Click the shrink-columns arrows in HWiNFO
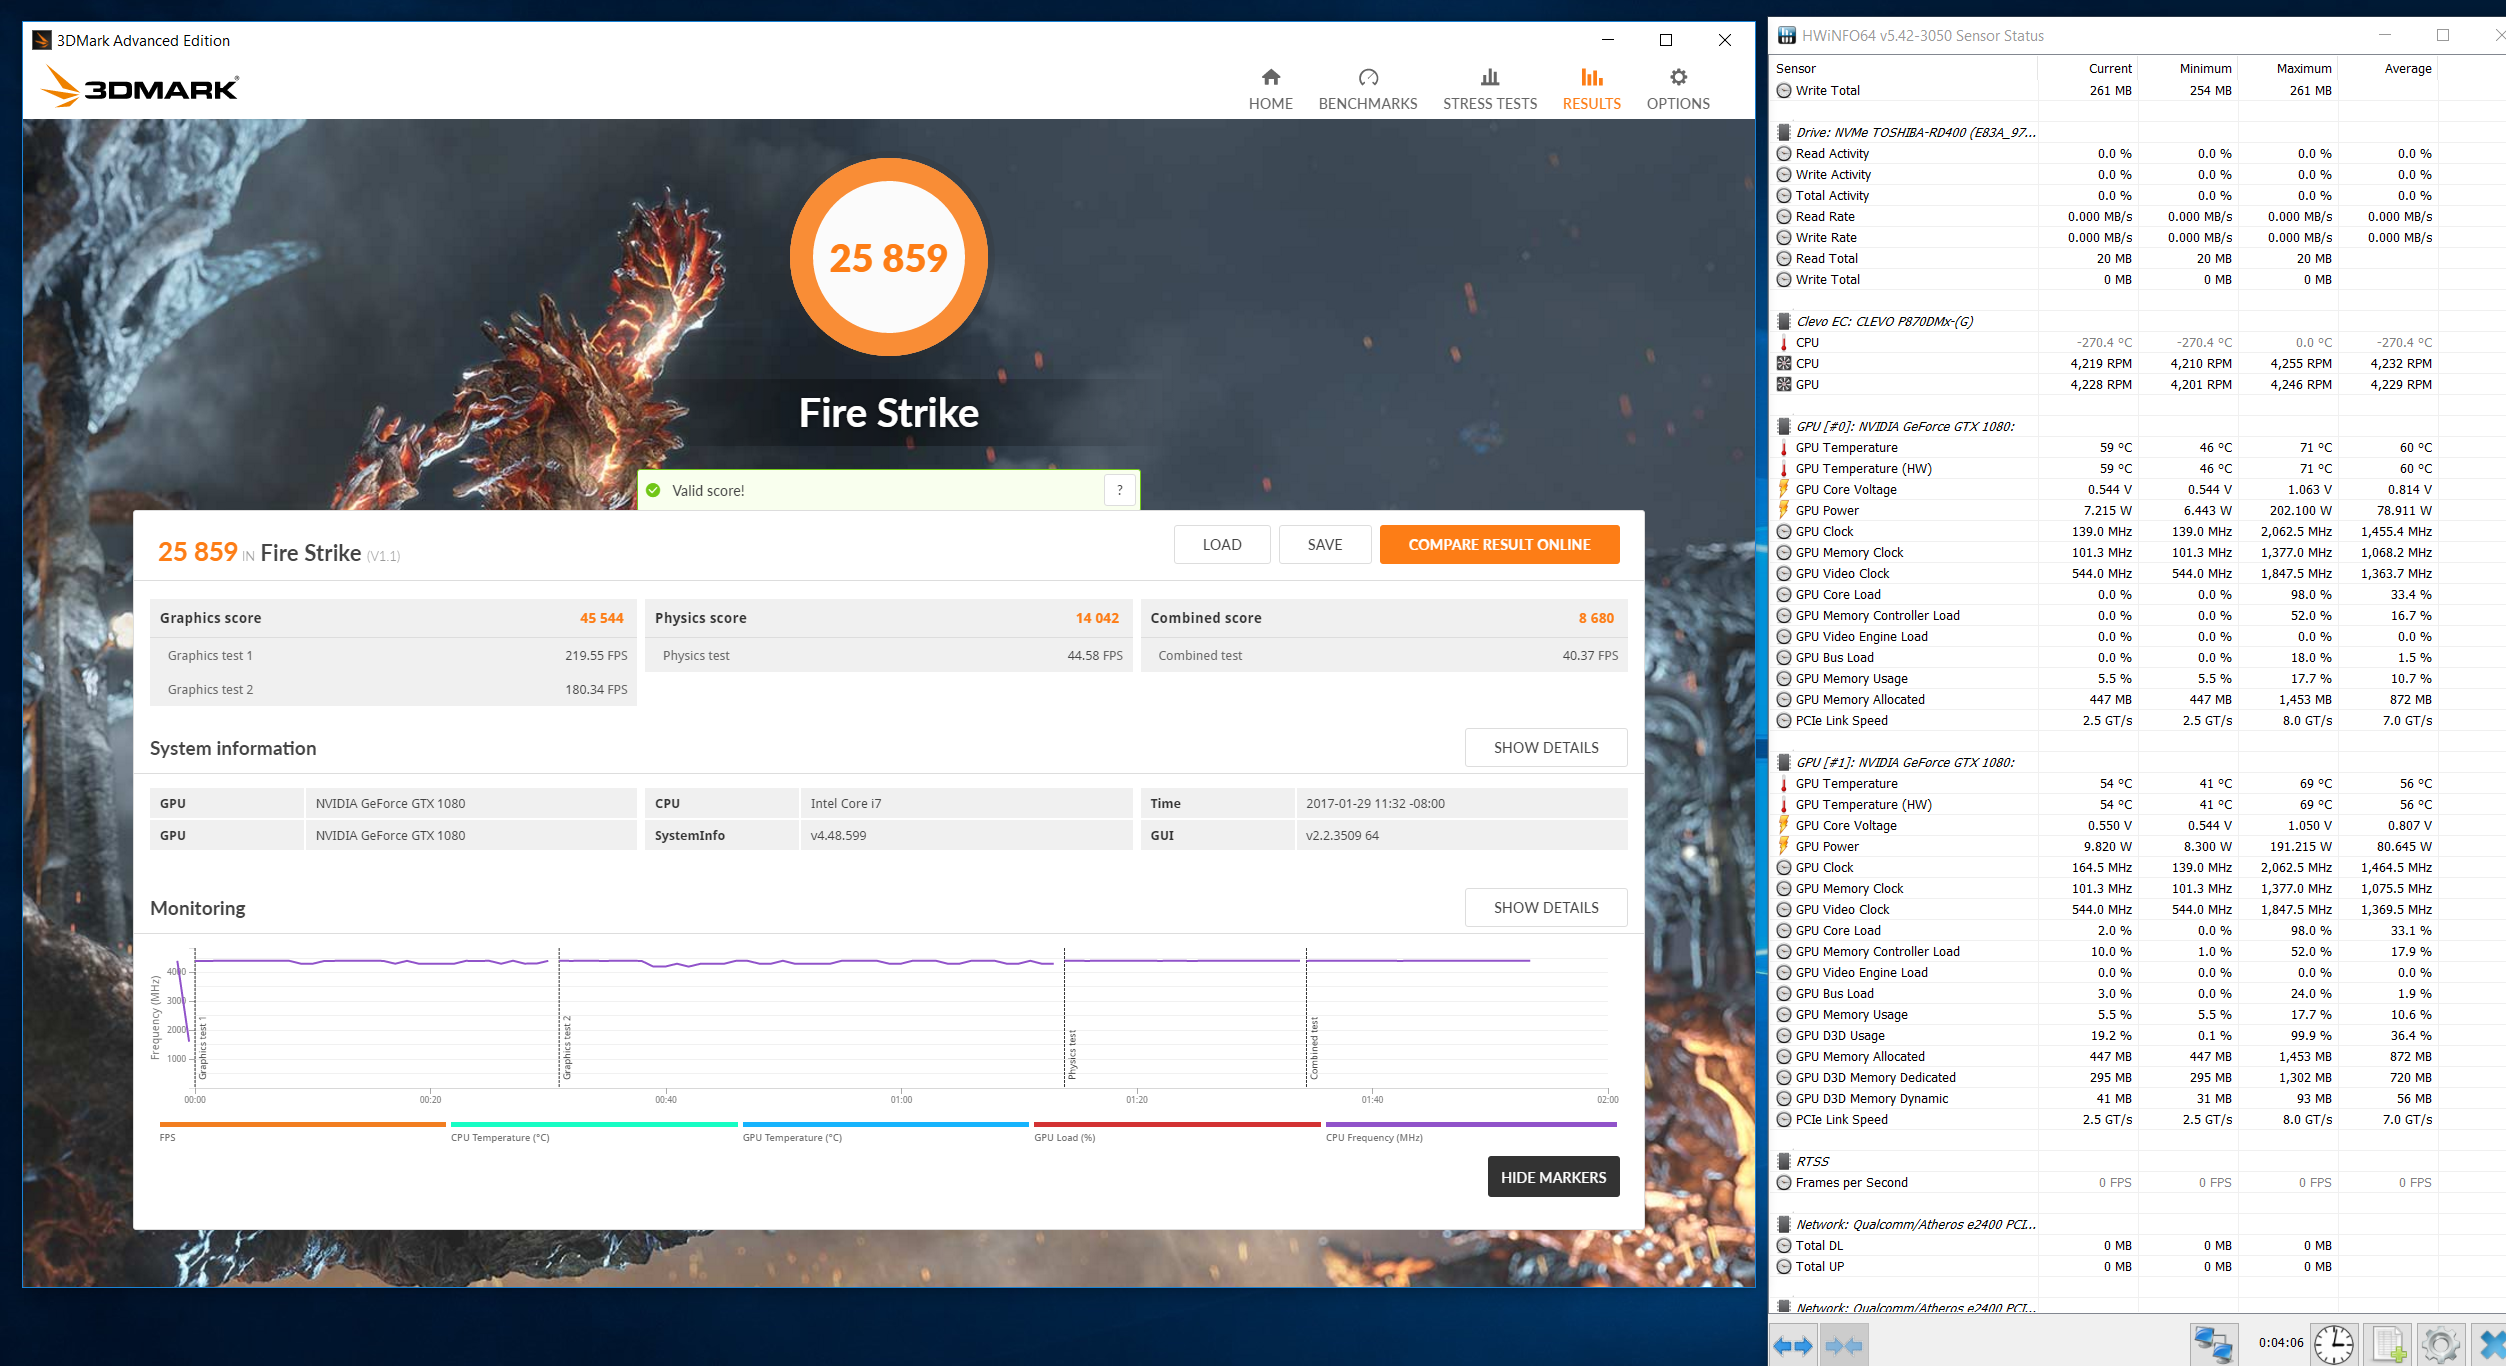This screenshot has width=2506, height=1366. pos(1843,1345)
